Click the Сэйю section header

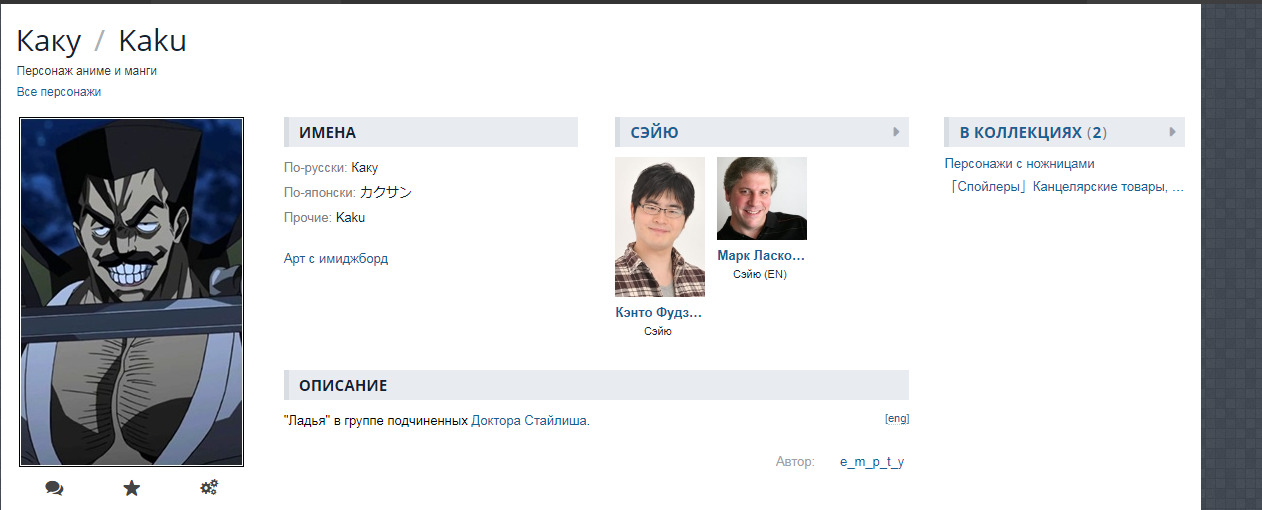click(x=654, y=132)
